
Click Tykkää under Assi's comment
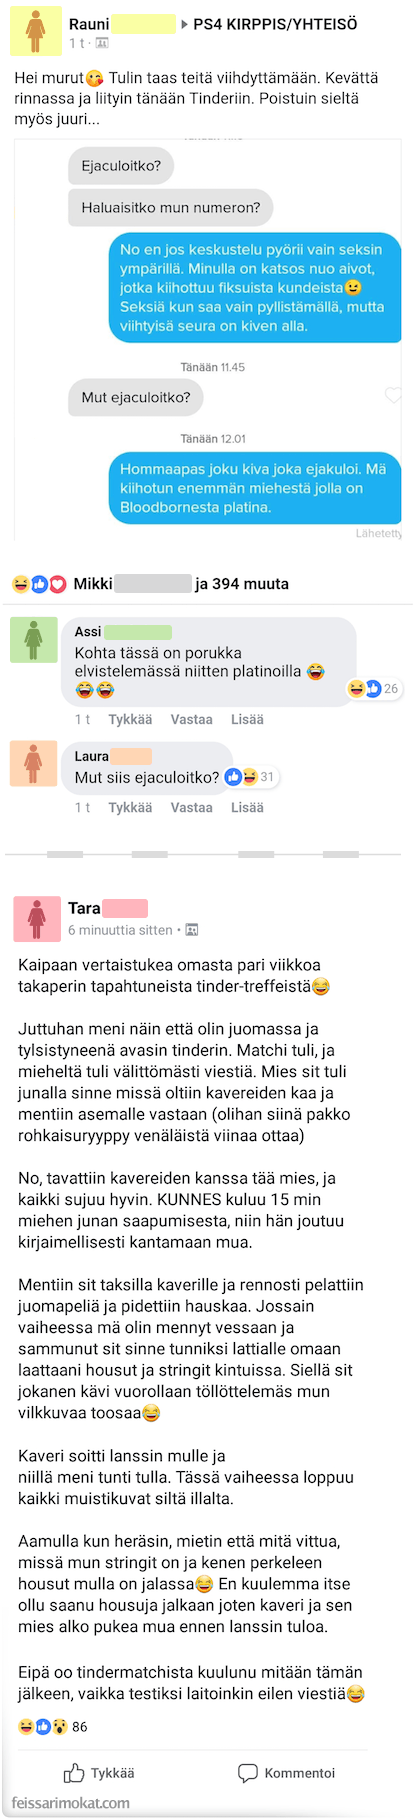point(130,719)
